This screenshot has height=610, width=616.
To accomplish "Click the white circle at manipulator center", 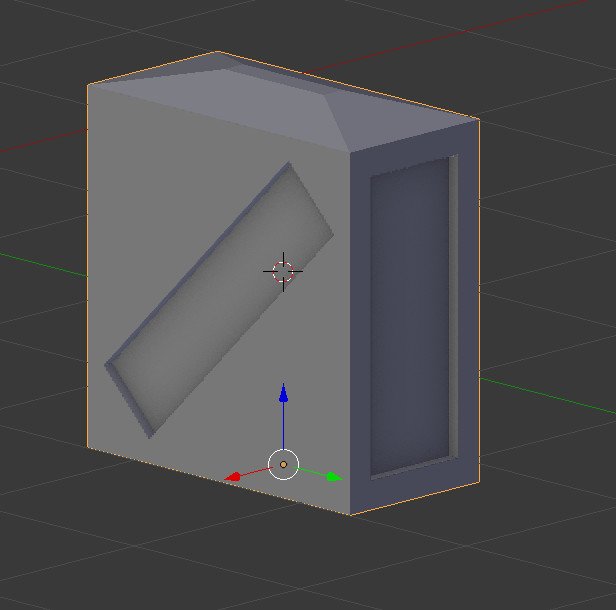I will [x=284, y=464].
